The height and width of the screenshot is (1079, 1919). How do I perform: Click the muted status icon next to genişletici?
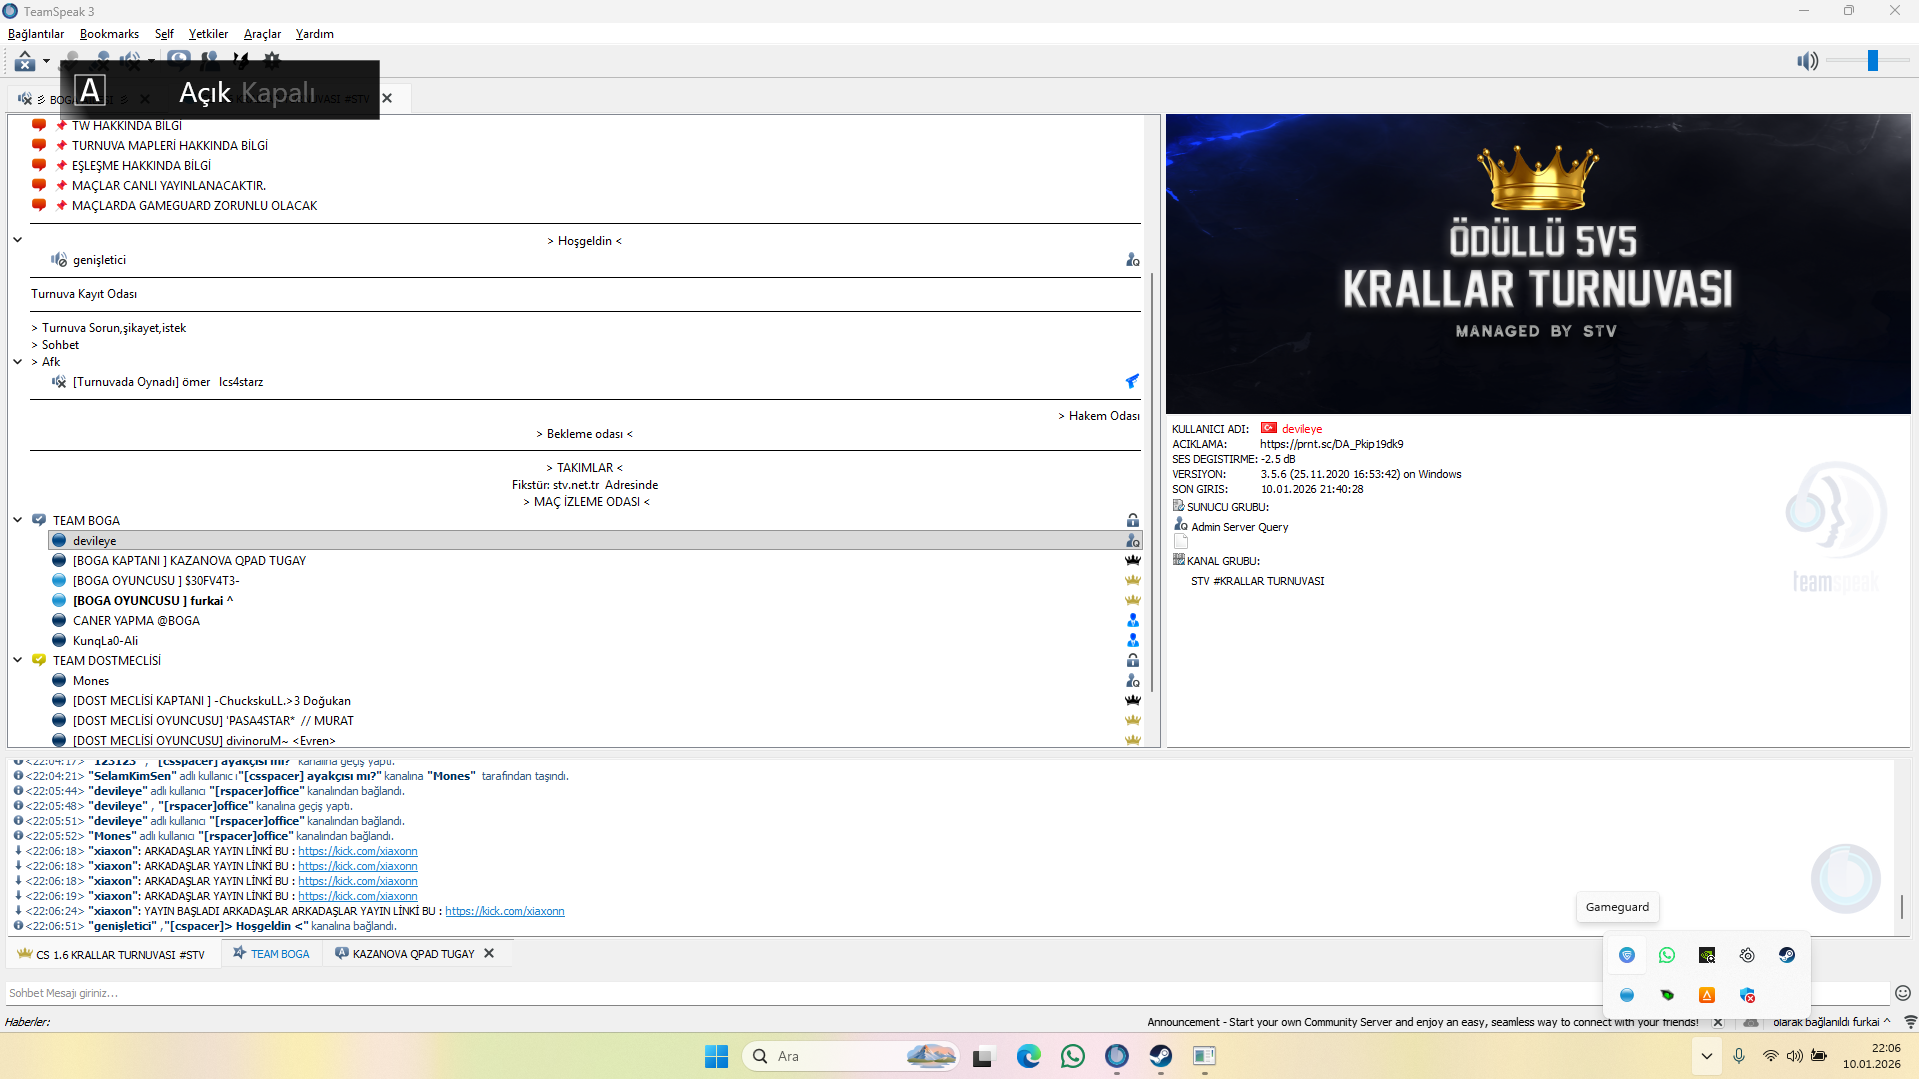(x=59, y=260)
